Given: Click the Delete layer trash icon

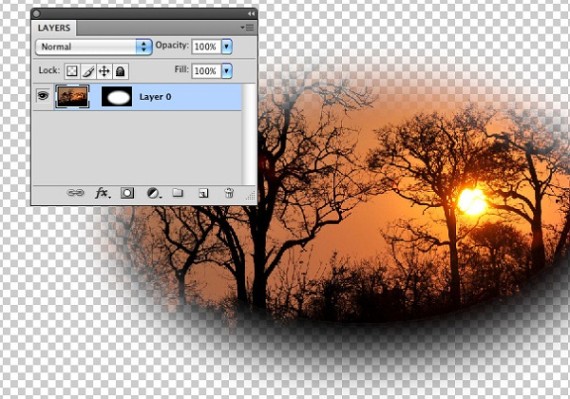Looking at the screenshot, I should (x=229, y=193).
